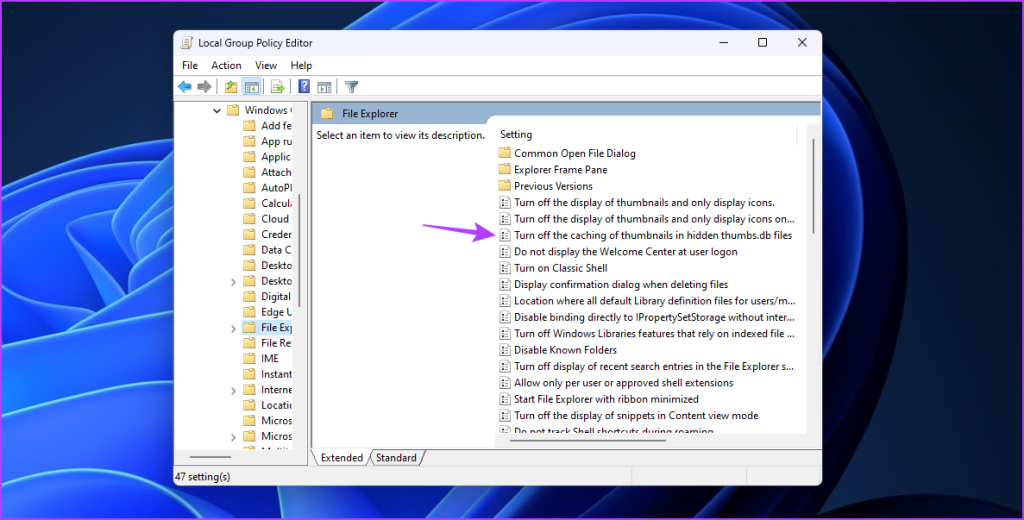Select the Digital tree folder

click(x=267, y=297)
